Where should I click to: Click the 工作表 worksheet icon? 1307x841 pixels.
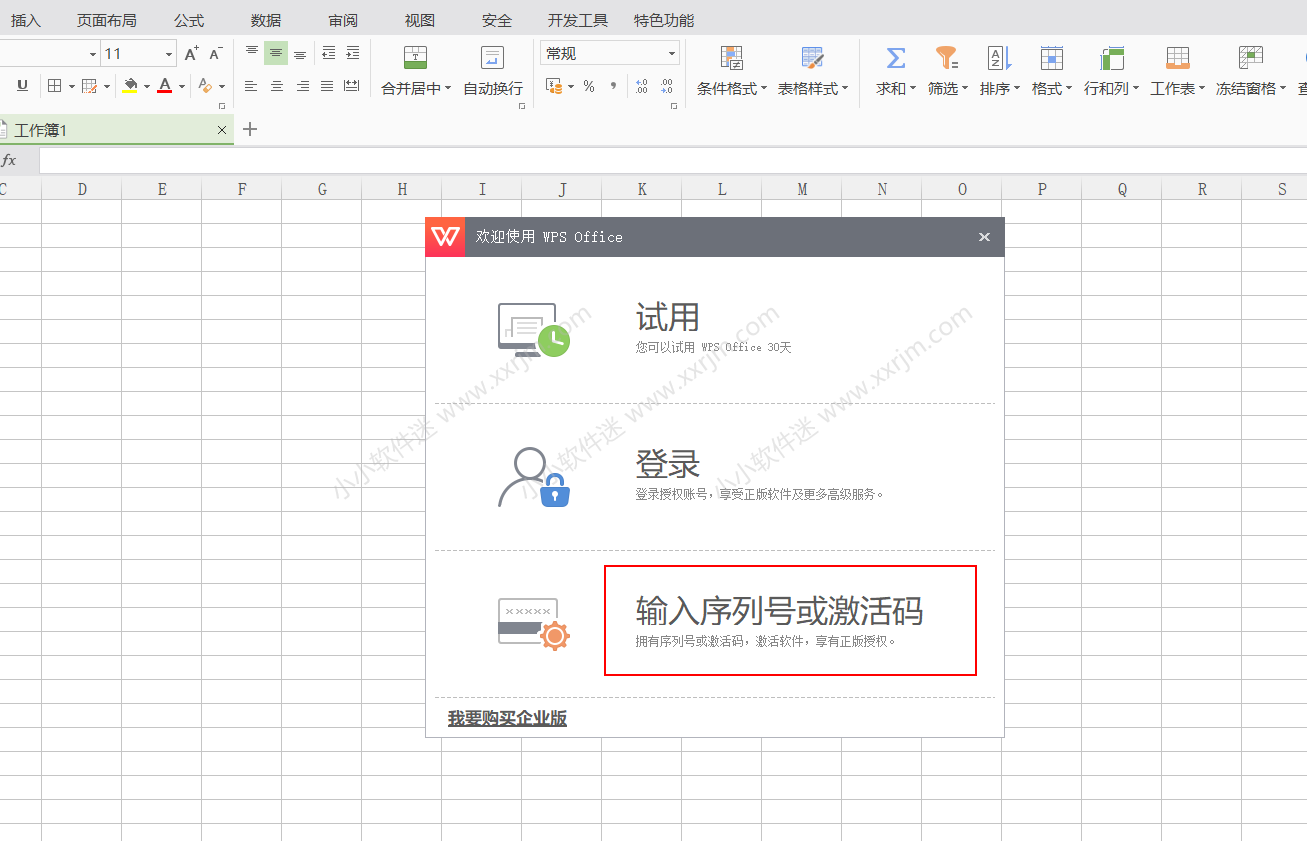click(x=1177, y=57)
